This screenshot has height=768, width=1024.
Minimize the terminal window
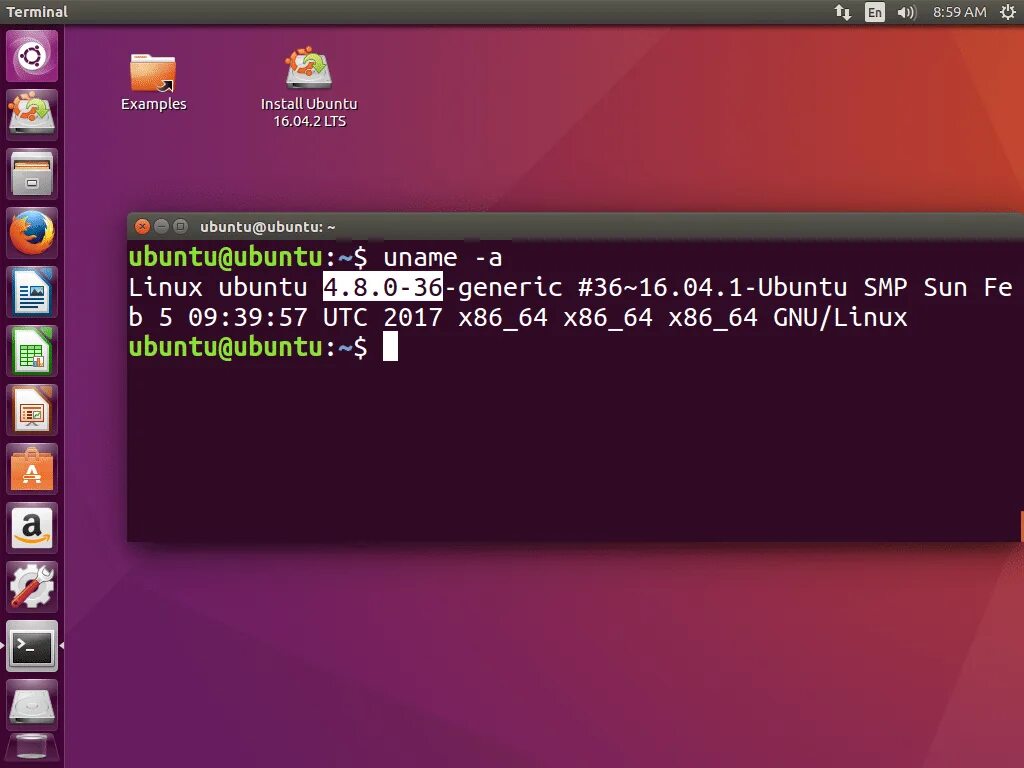(161, 227)
